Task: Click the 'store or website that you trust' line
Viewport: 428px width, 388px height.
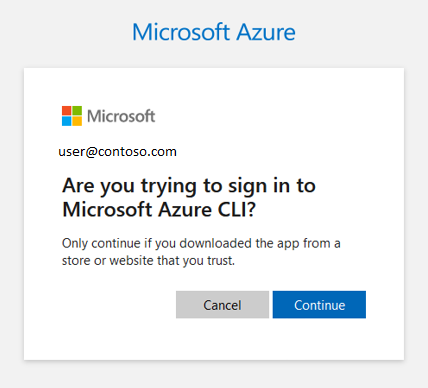Action: (148, 261)
